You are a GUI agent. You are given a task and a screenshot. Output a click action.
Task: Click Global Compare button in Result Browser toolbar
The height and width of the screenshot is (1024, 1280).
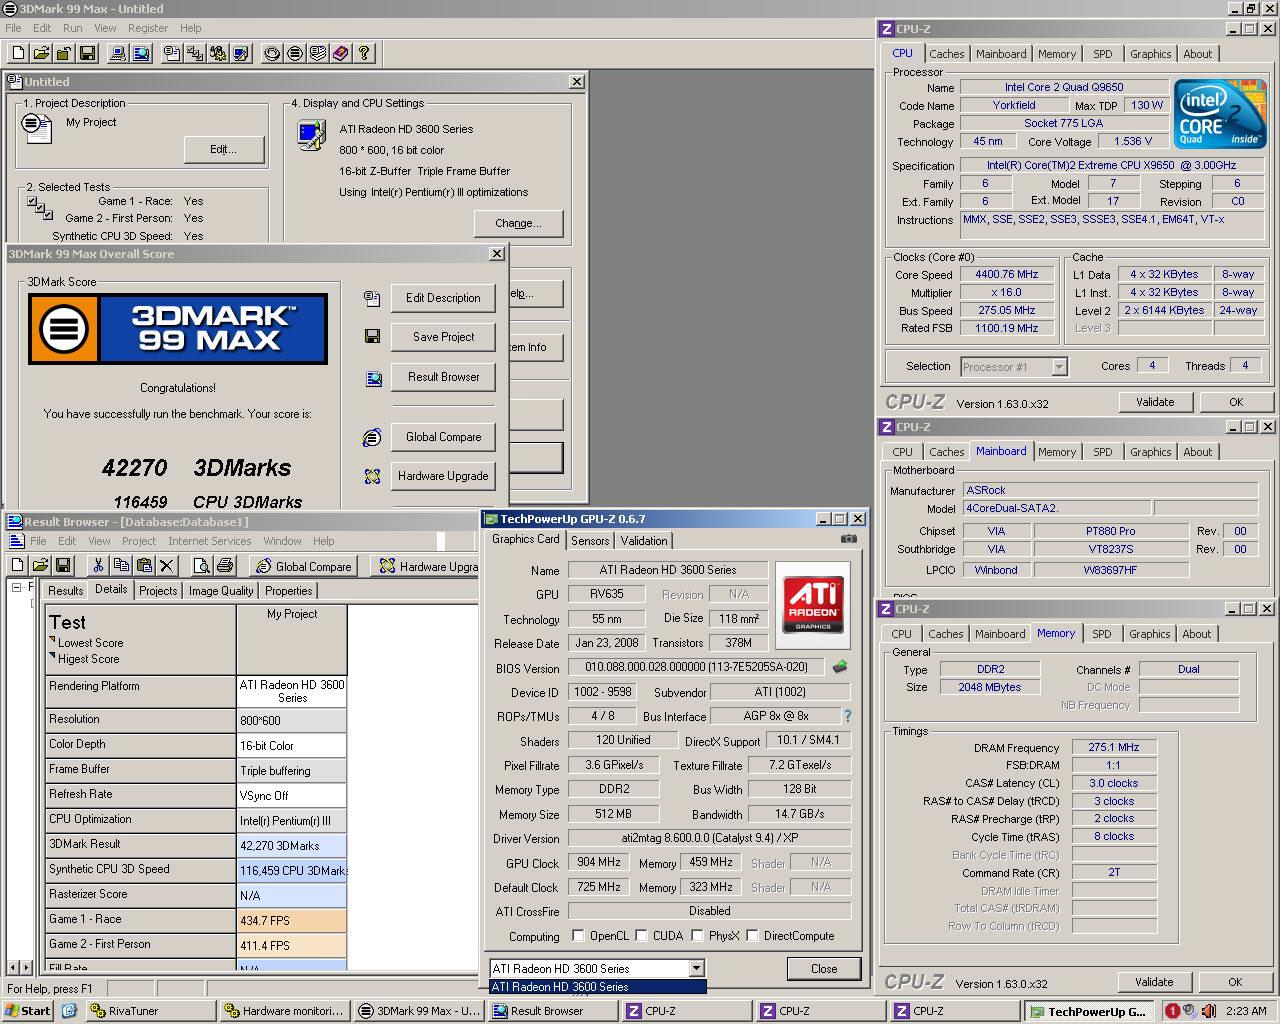coord(304,567)
